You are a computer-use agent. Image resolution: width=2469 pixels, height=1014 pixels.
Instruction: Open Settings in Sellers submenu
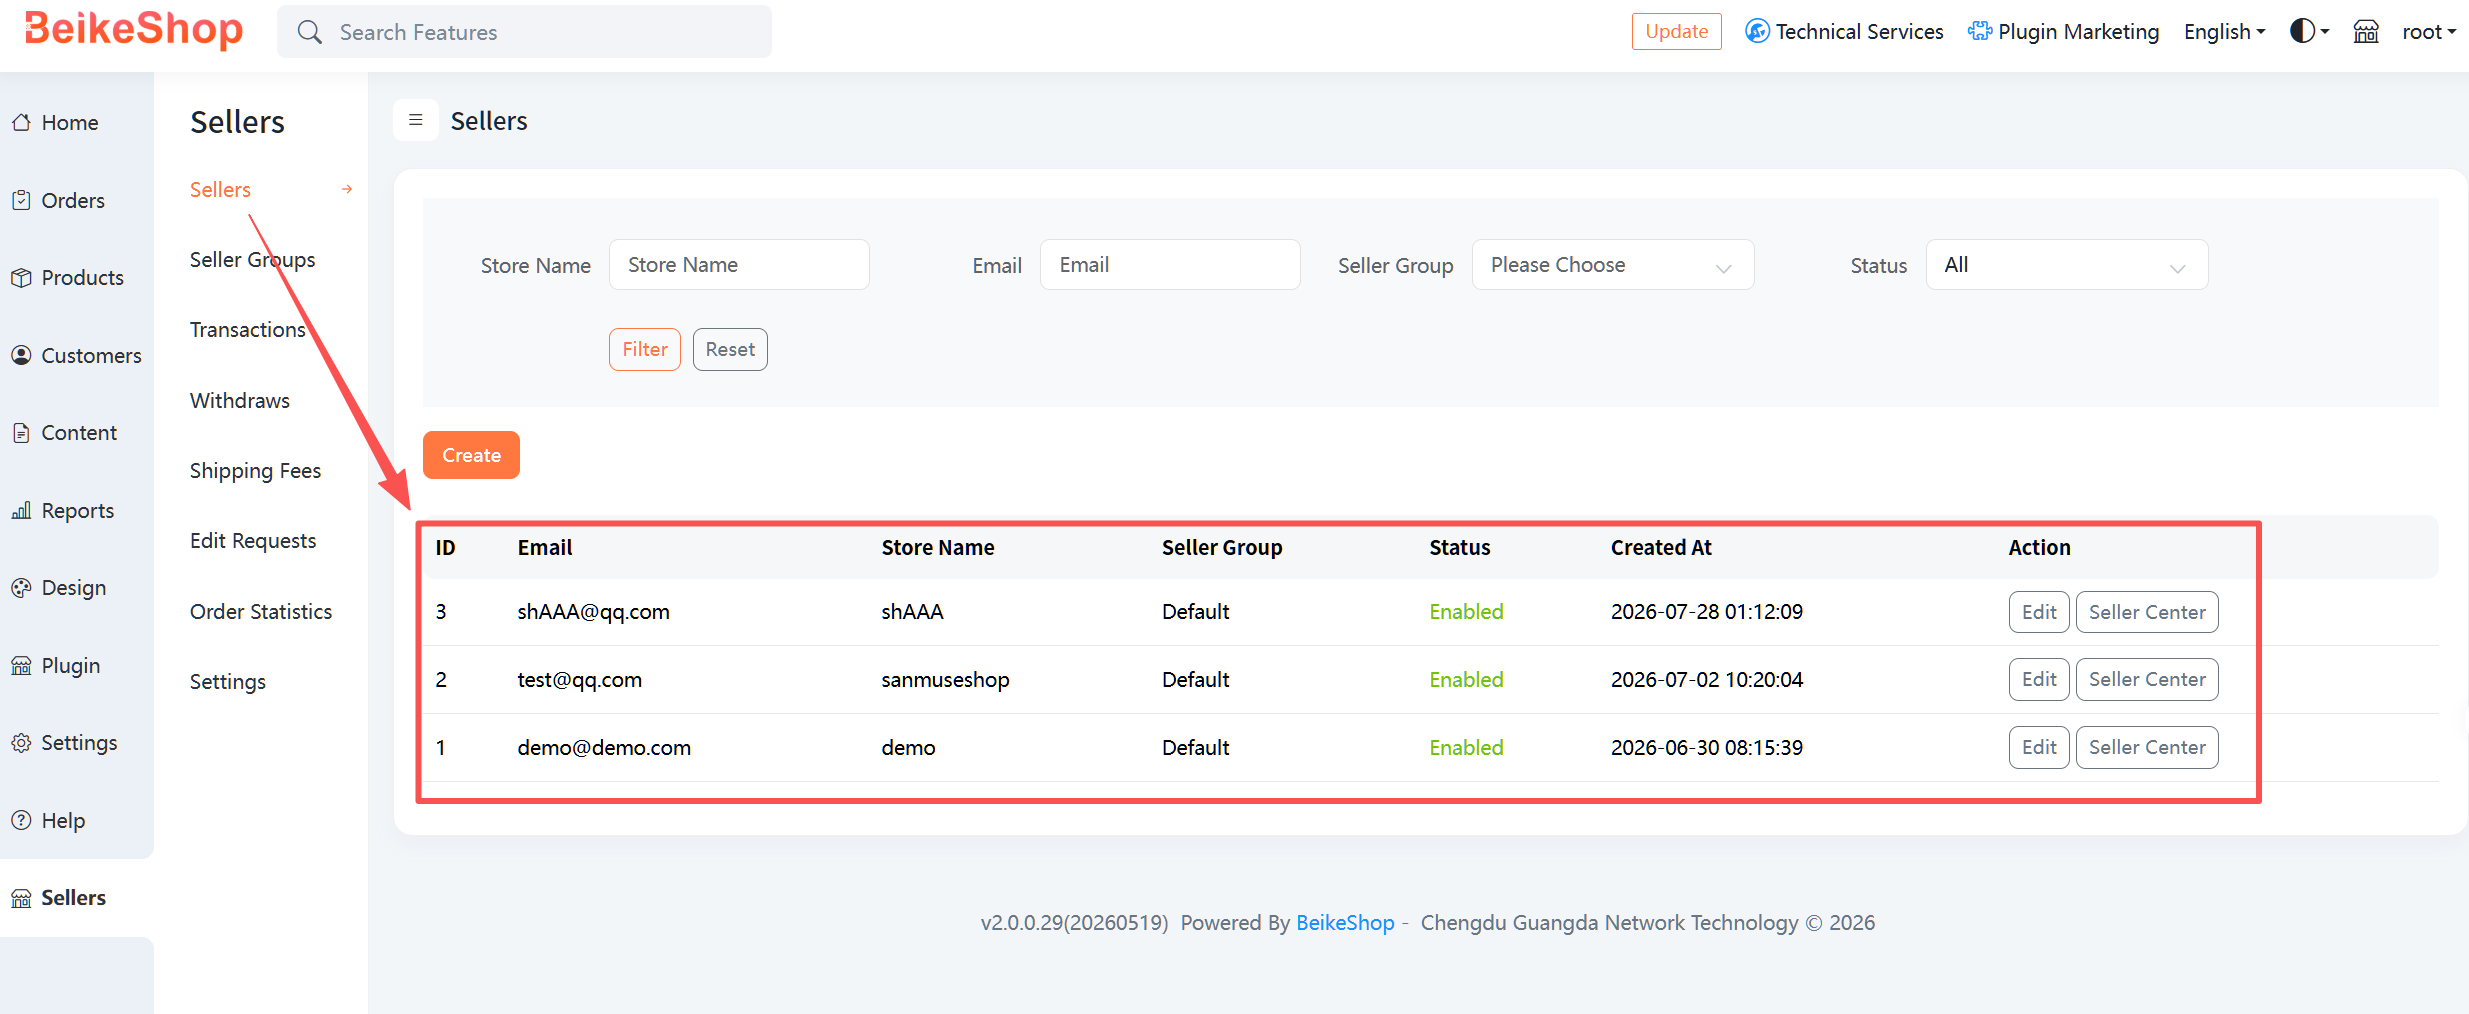228,682
